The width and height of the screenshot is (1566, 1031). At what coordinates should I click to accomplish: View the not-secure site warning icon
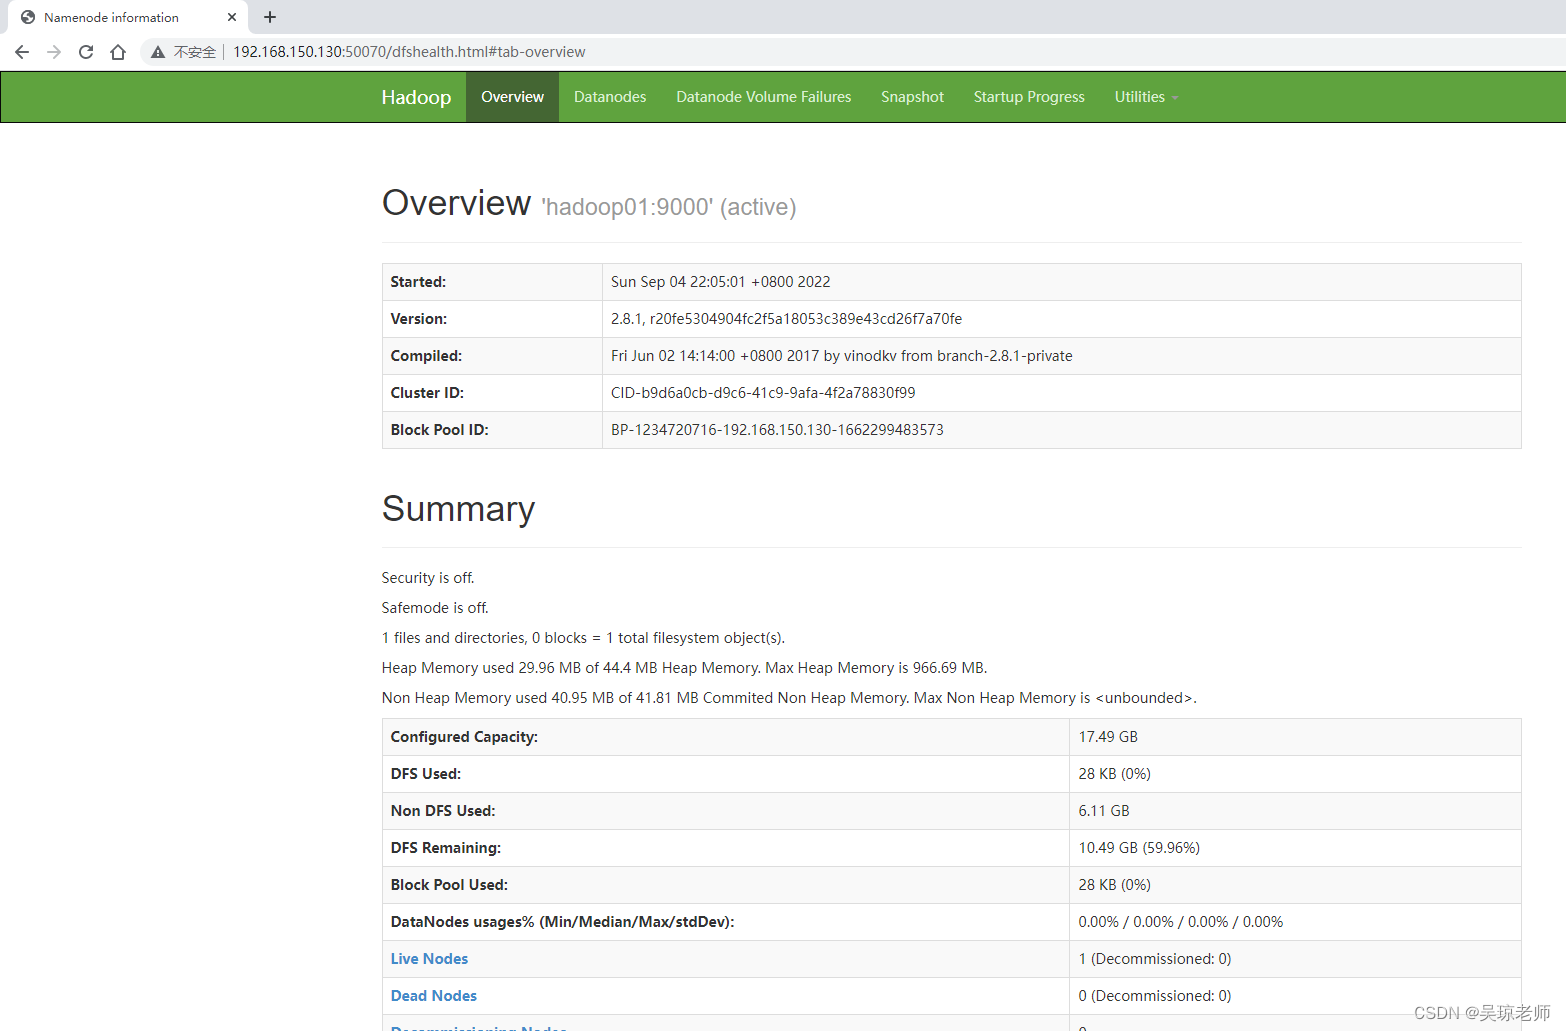tap(158, 52)
